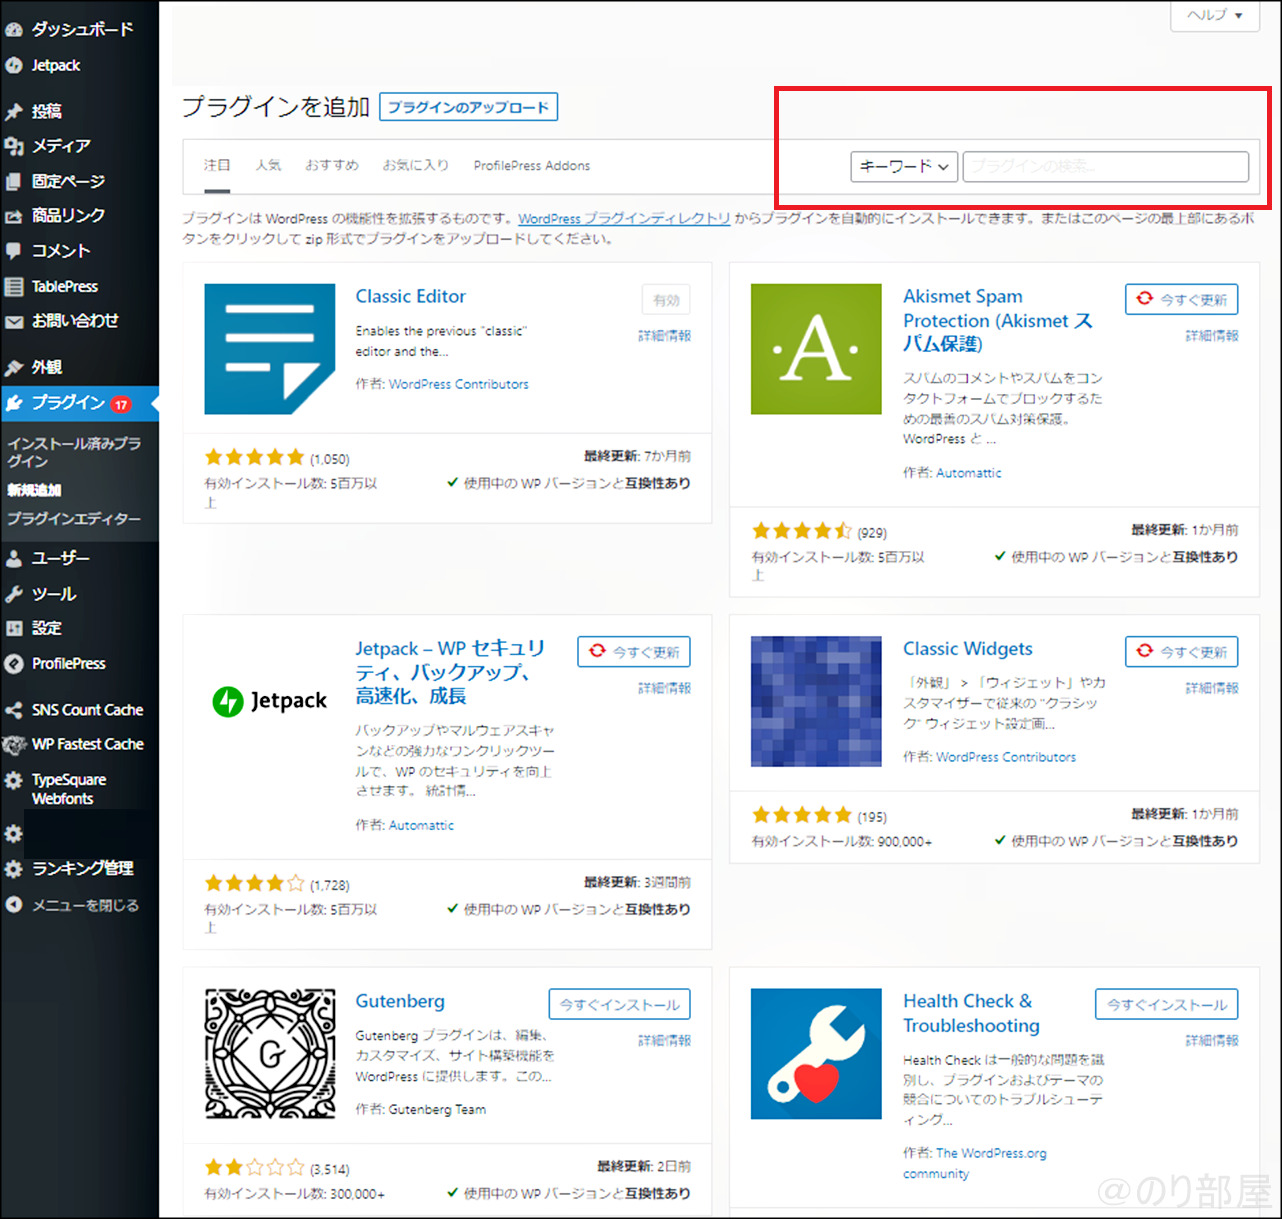
Task: Click 今すぐ更新 for Akismet
Action: pyautogui.click(x=1182, y=299)
